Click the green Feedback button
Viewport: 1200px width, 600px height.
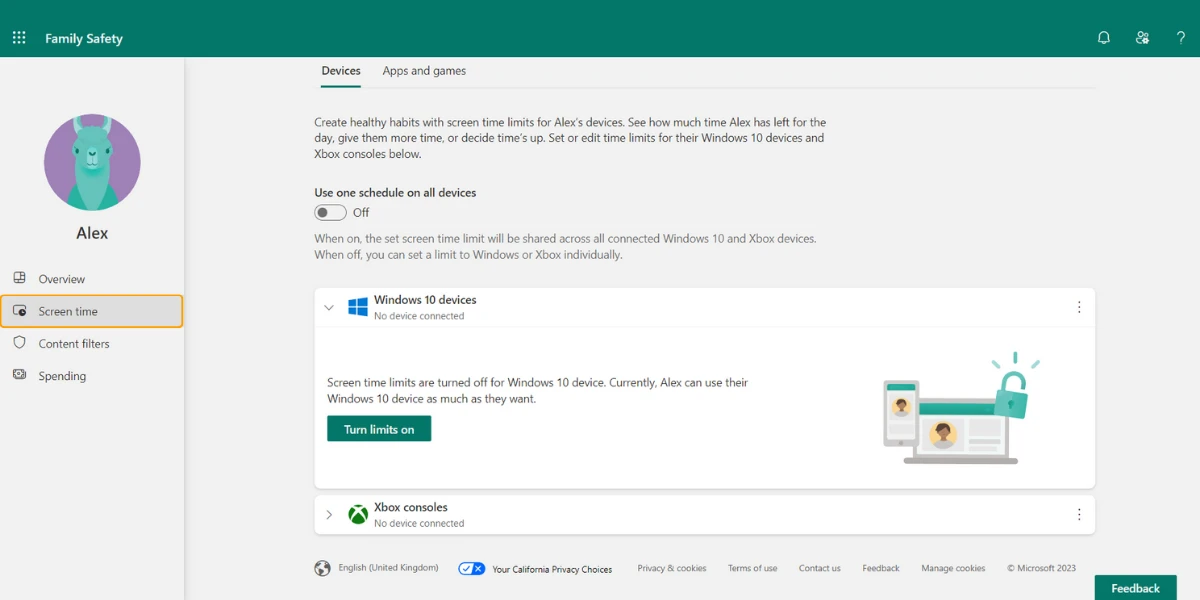coord(1135,588)
